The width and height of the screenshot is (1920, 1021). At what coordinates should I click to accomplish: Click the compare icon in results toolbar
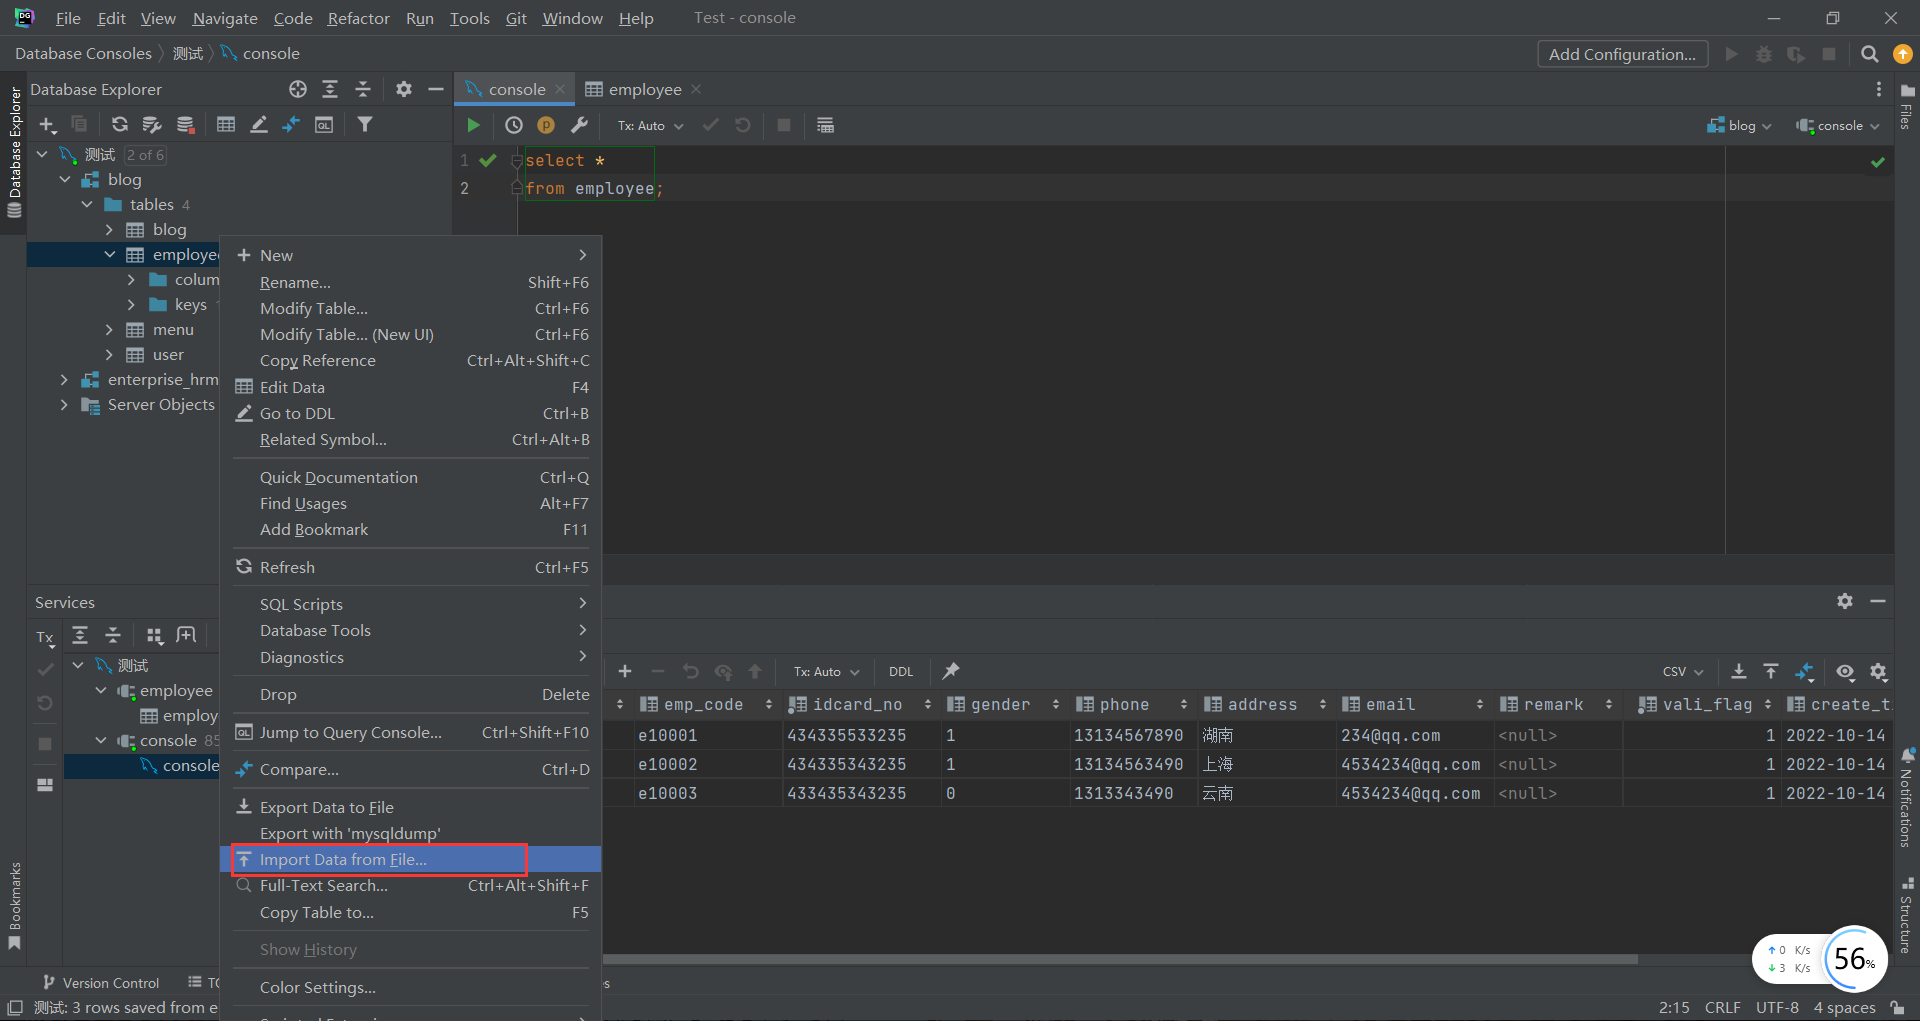1805,671
